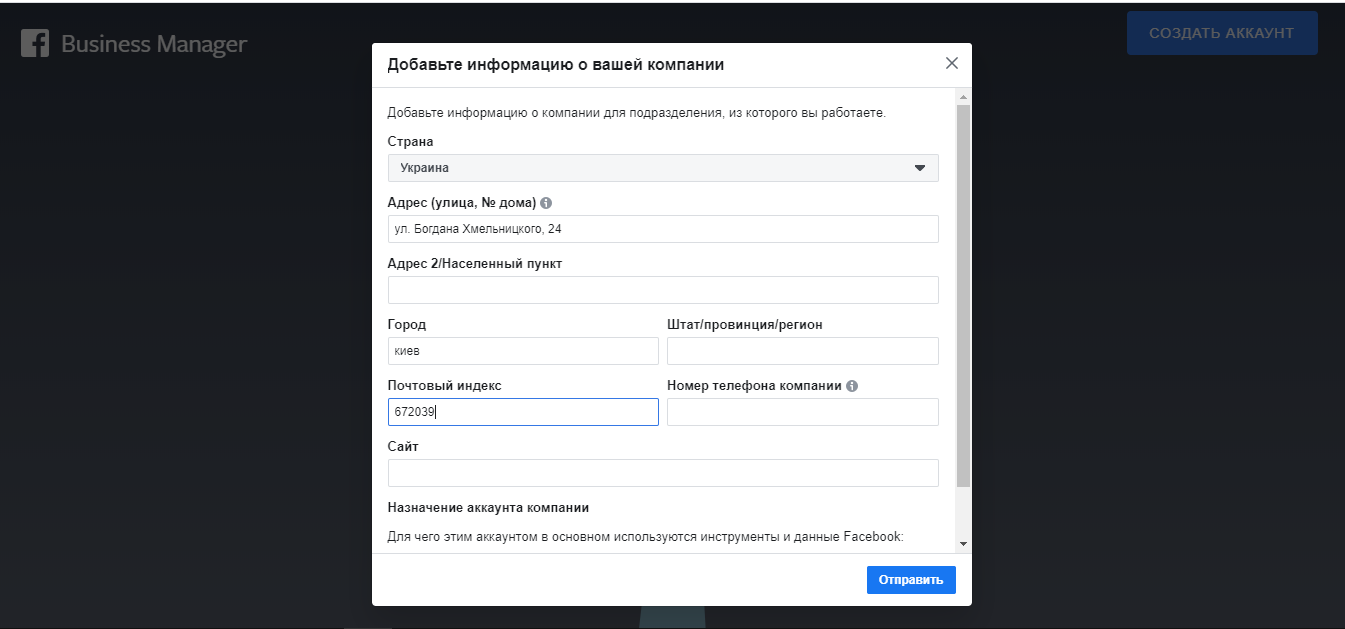Click the street address input field
The image size is (1345, 629).
662,229
